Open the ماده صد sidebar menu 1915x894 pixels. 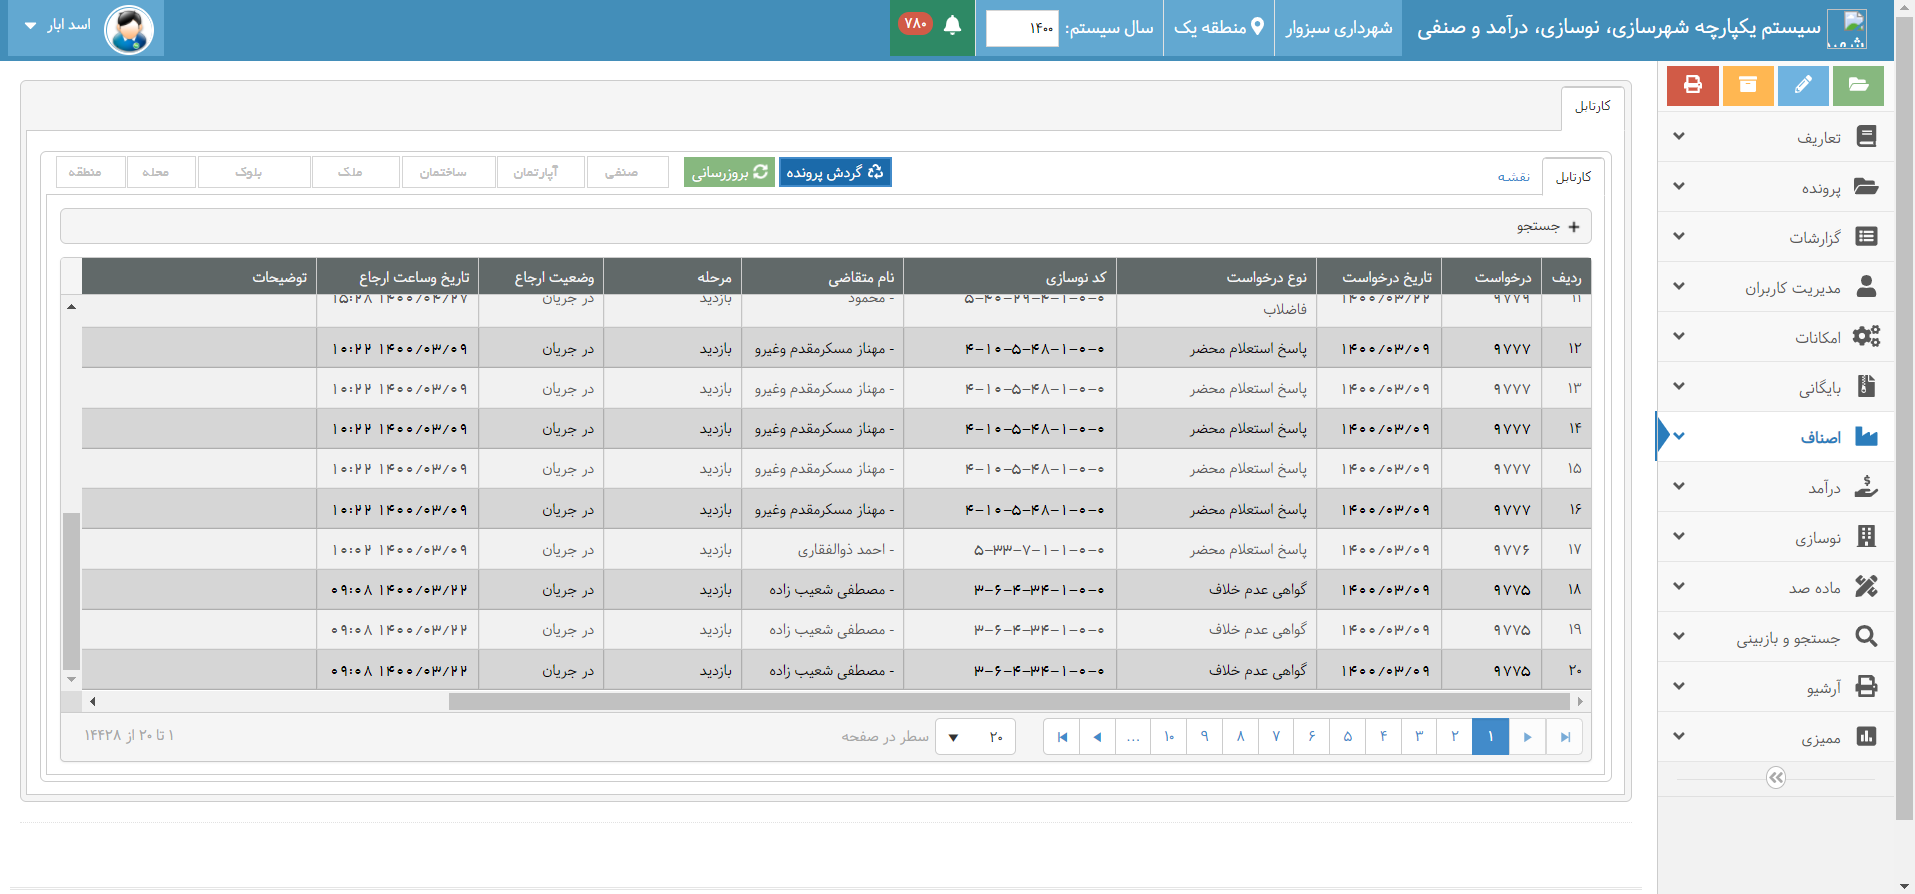click(1776, 587)
